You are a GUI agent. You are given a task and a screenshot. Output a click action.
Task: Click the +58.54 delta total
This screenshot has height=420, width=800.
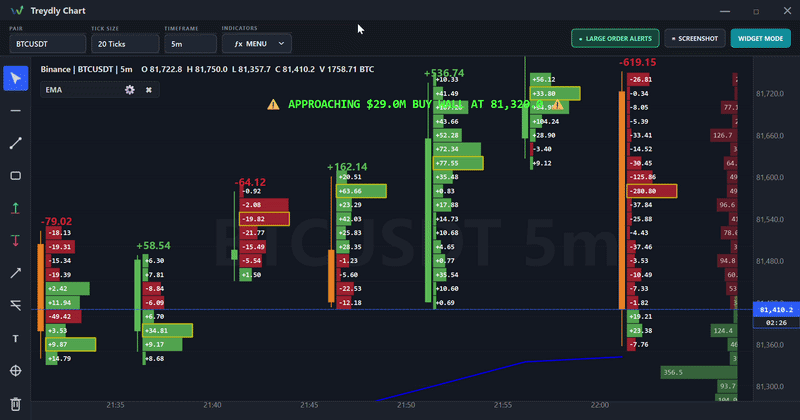pos(153,245)
